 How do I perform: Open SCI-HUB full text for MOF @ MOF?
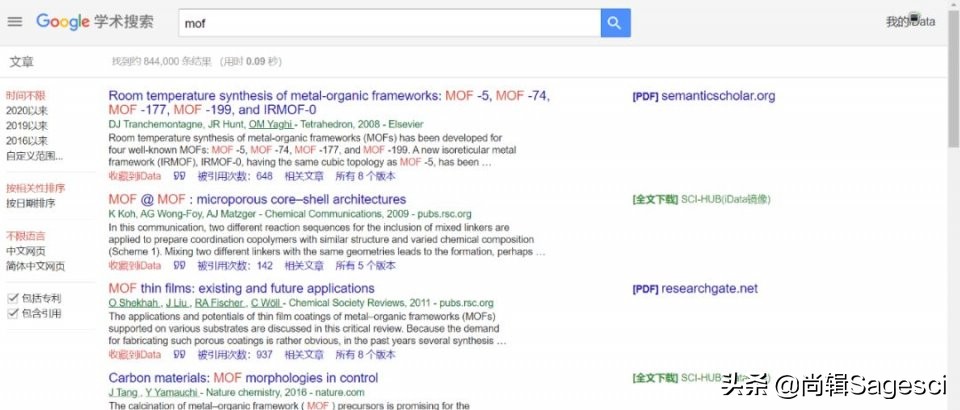[x=701, y=199]
